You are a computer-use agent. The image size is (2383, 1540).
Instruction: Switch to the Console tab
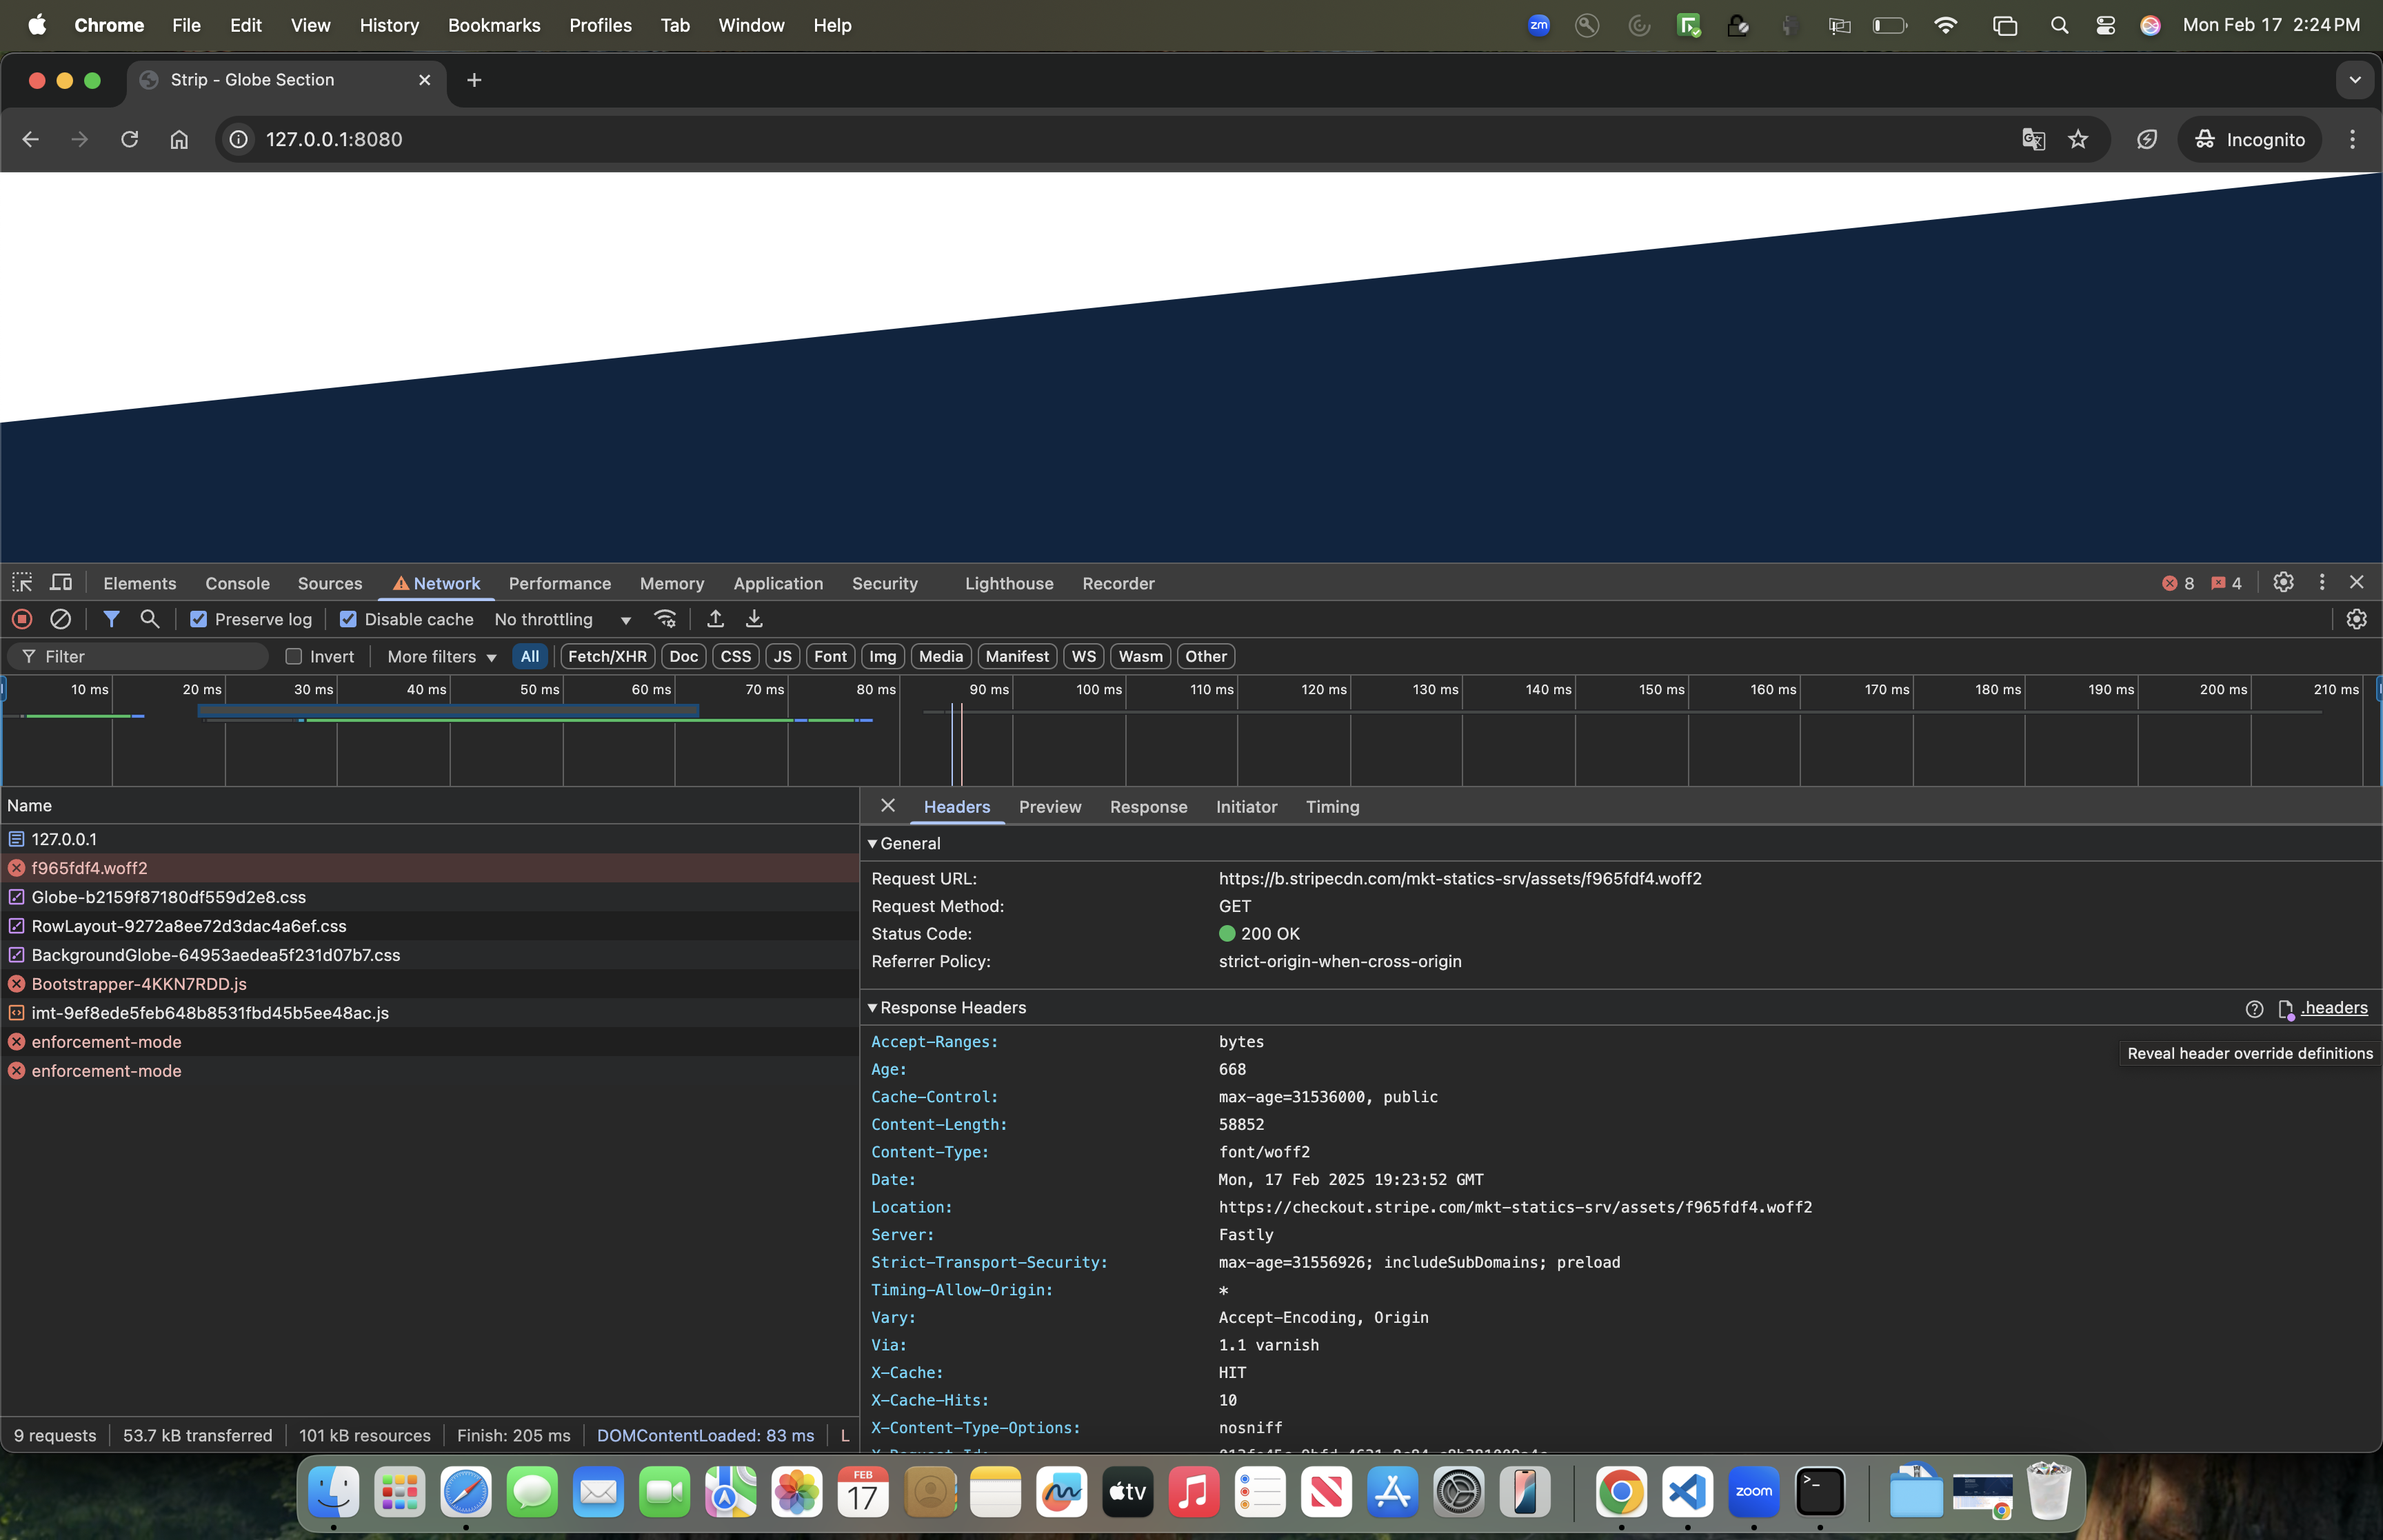pyautogui.click(x=237, y=583)
